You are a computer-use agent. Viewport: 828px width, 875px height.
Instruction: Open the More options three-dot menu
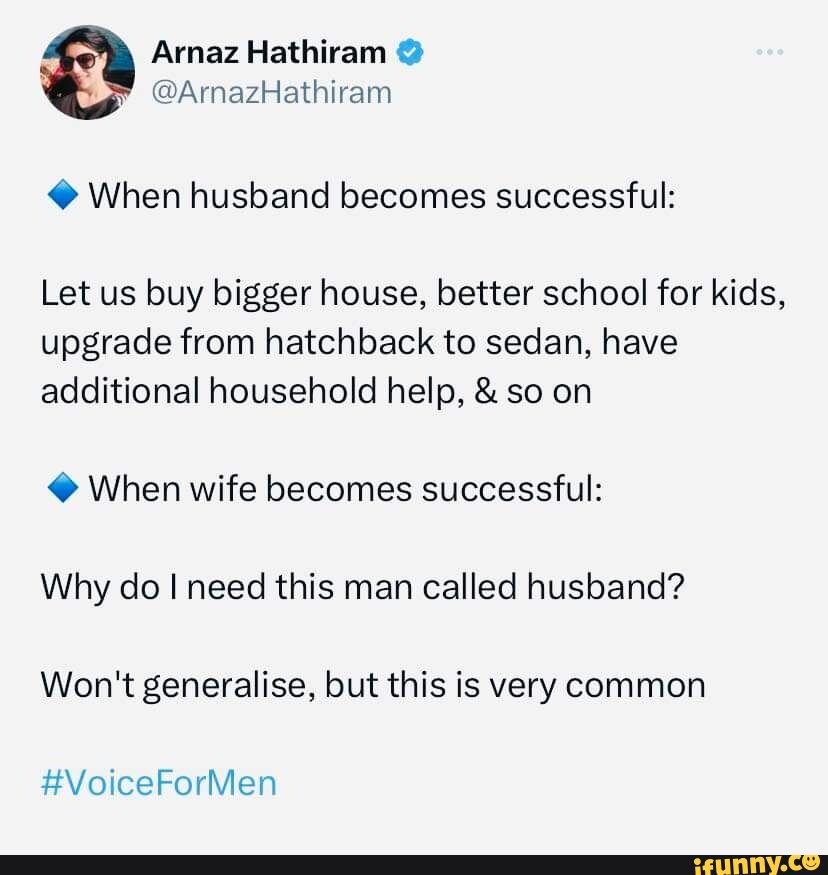coord(770,52)
